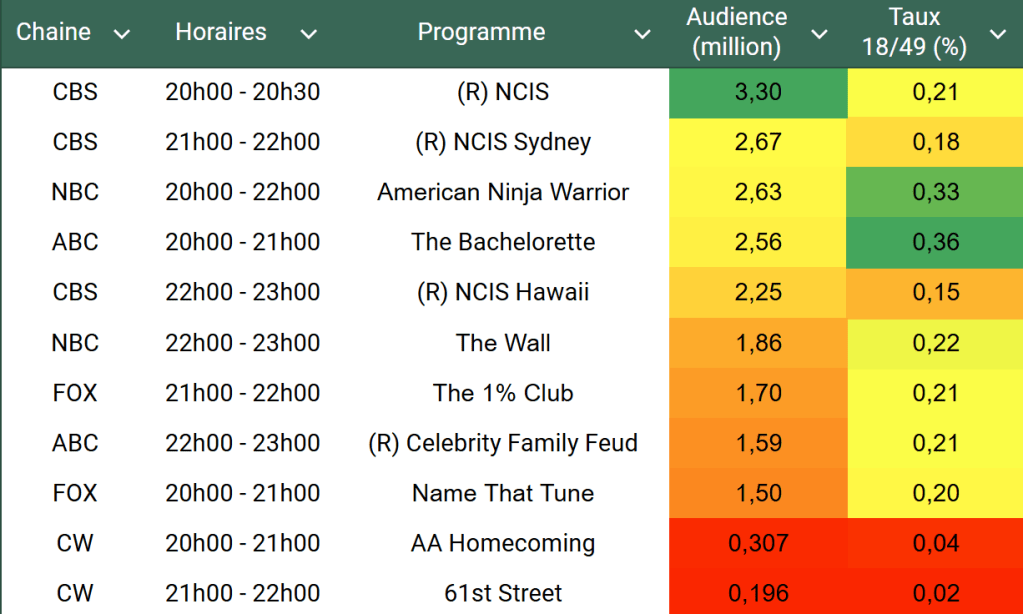Select the red 0,307 audience cell

point(757,543)
